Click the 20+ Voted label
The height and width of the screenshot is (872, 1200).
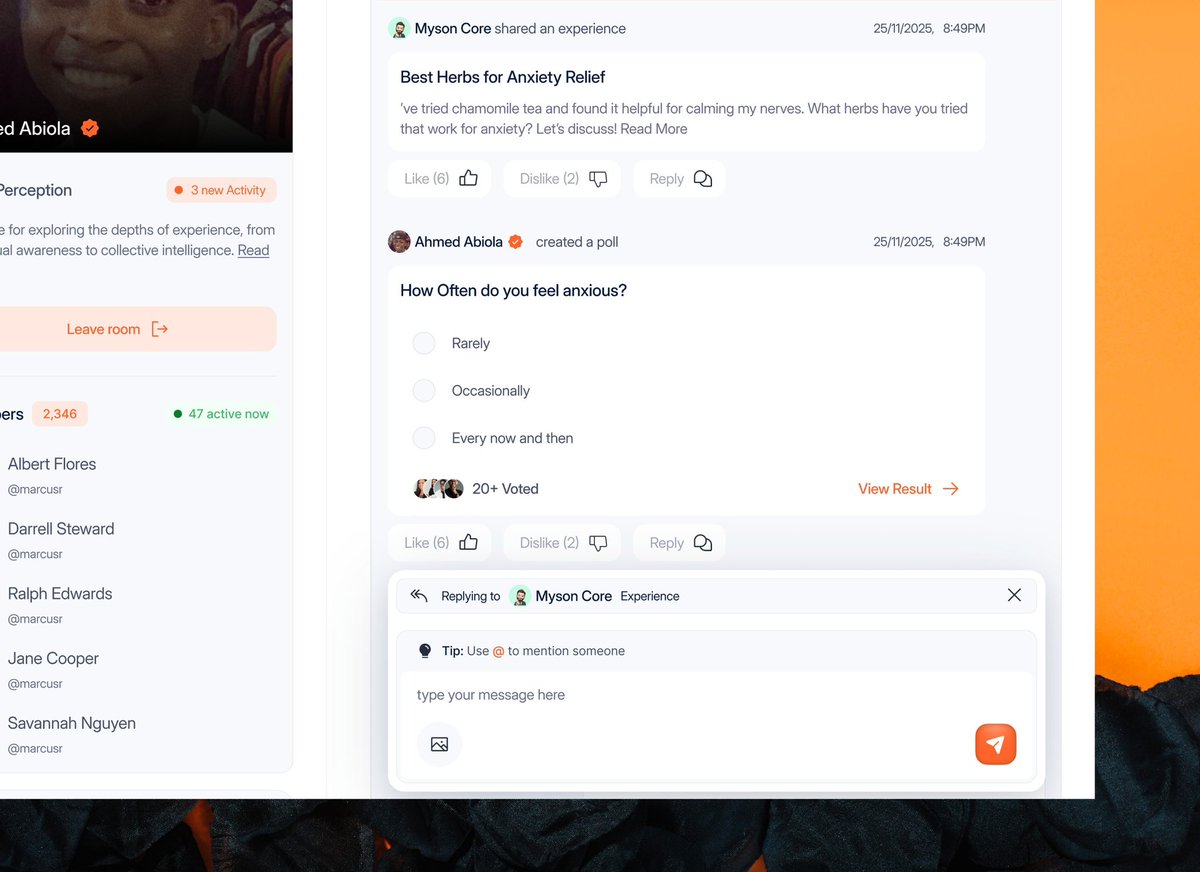point(505,489)
